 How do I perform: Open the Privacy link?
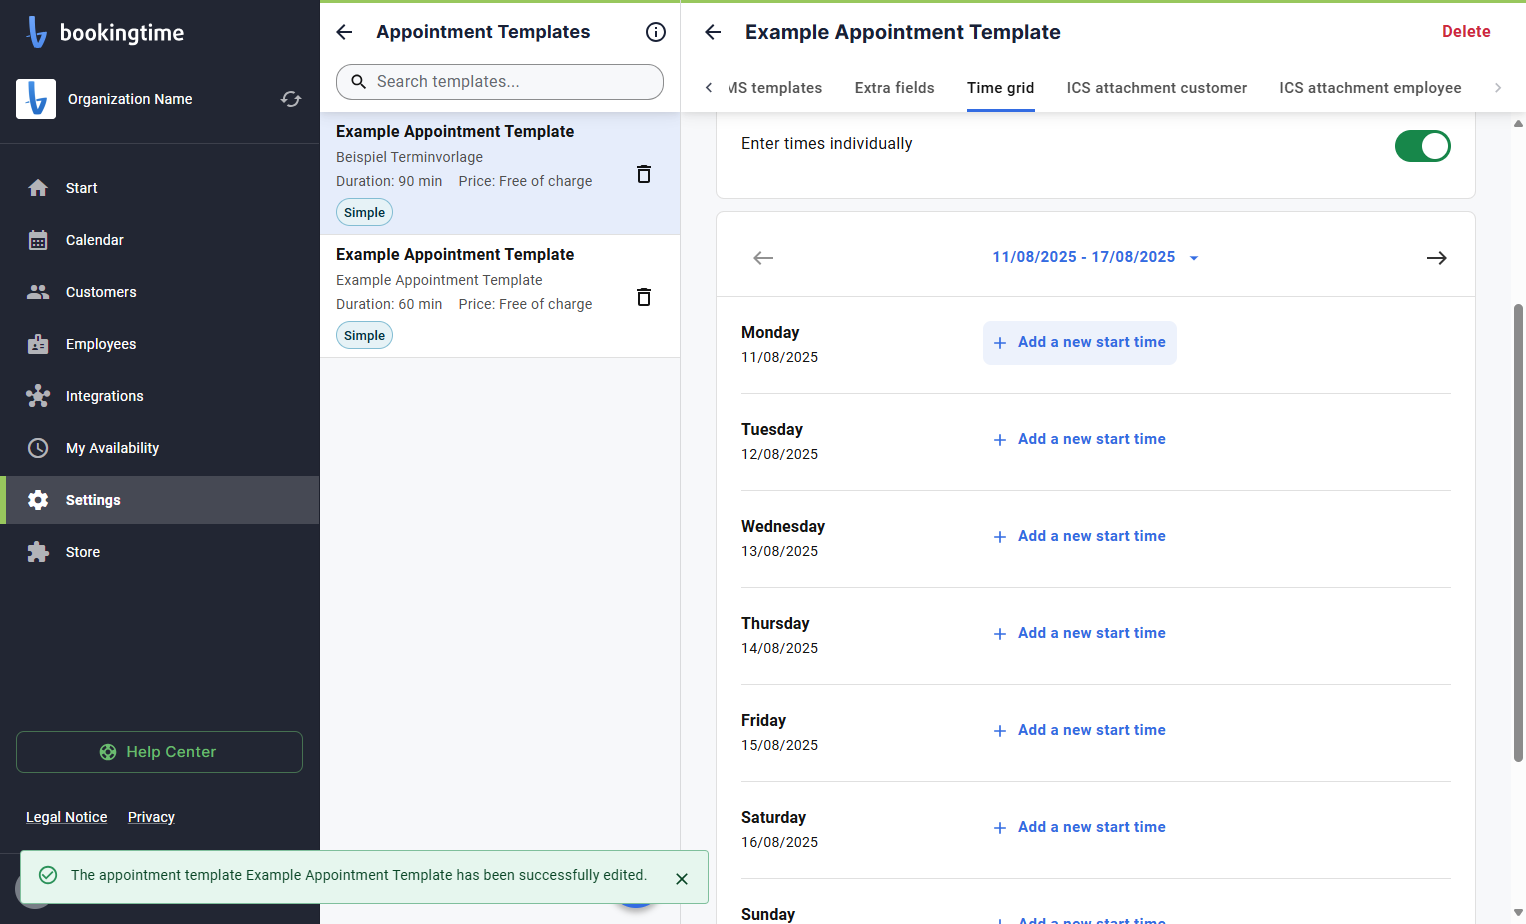(x=151, y=817)
